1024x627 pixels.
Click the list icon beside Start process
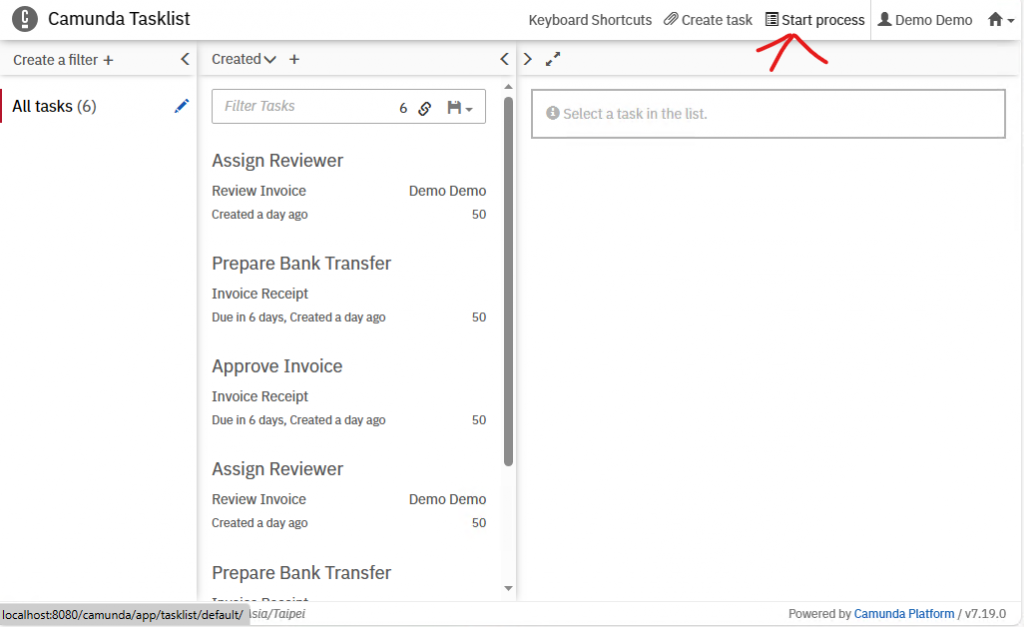[772, 19]
